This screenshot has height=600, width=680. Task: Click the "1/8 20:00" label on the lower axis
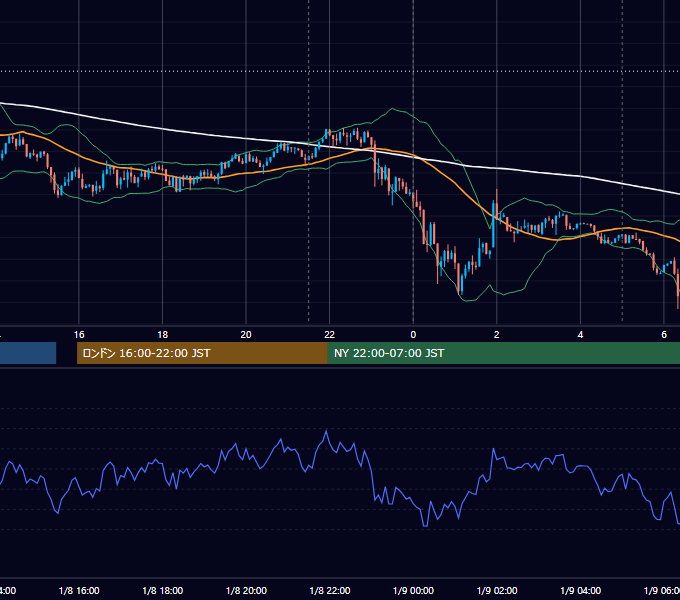(246, 590)
